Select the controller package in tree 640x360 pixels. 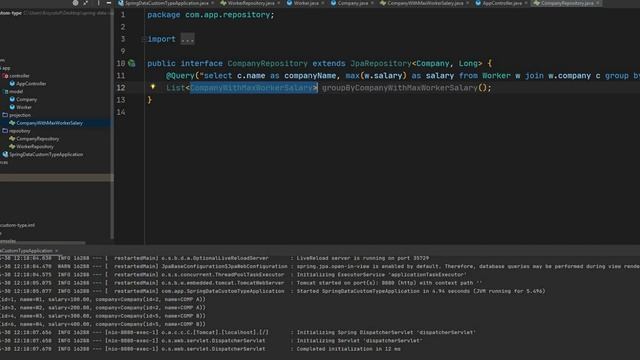(19, 76)
